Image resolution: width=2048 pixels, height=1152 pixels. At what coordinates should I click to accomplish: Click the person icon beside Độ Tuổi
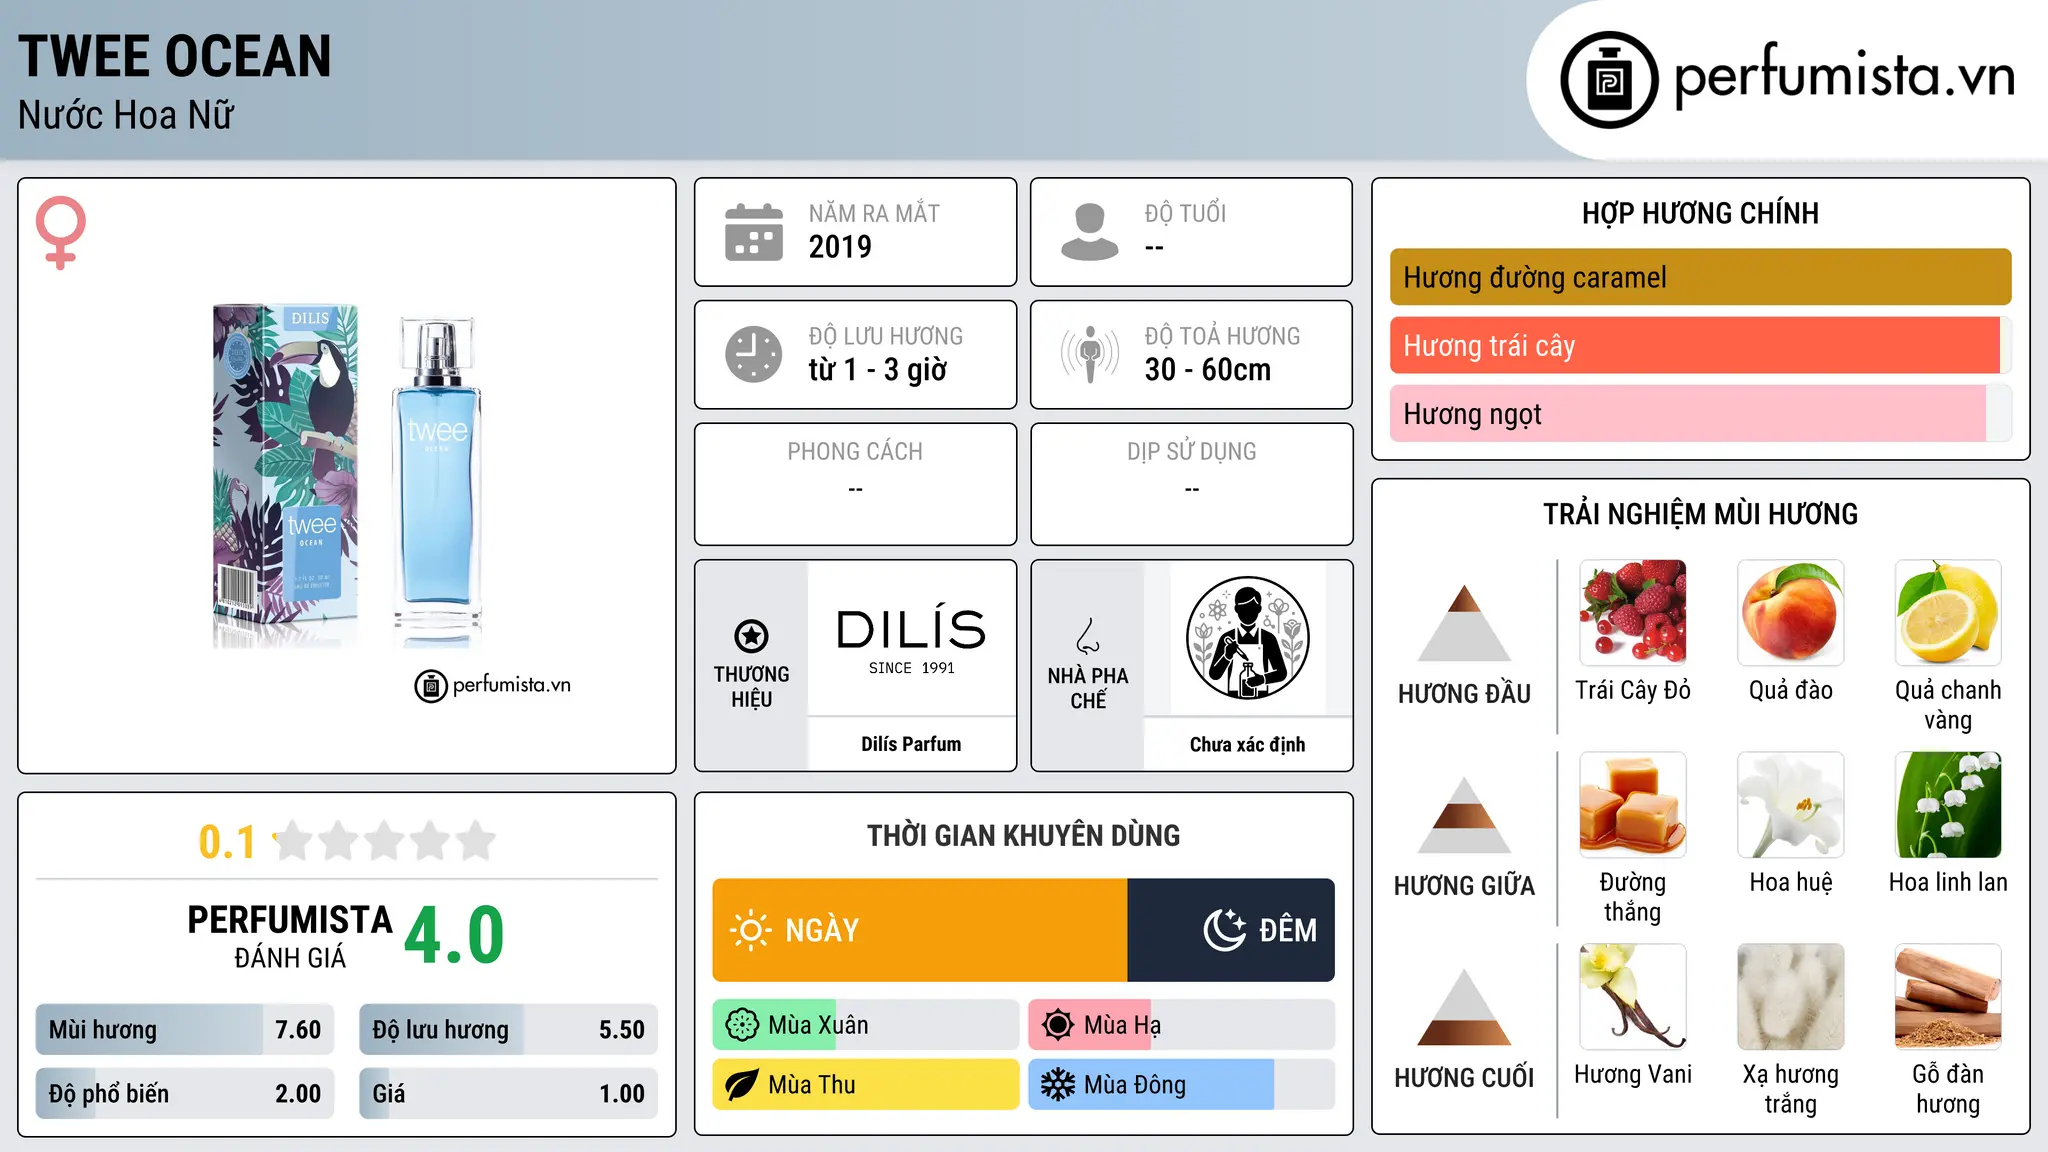point(1090,232)
